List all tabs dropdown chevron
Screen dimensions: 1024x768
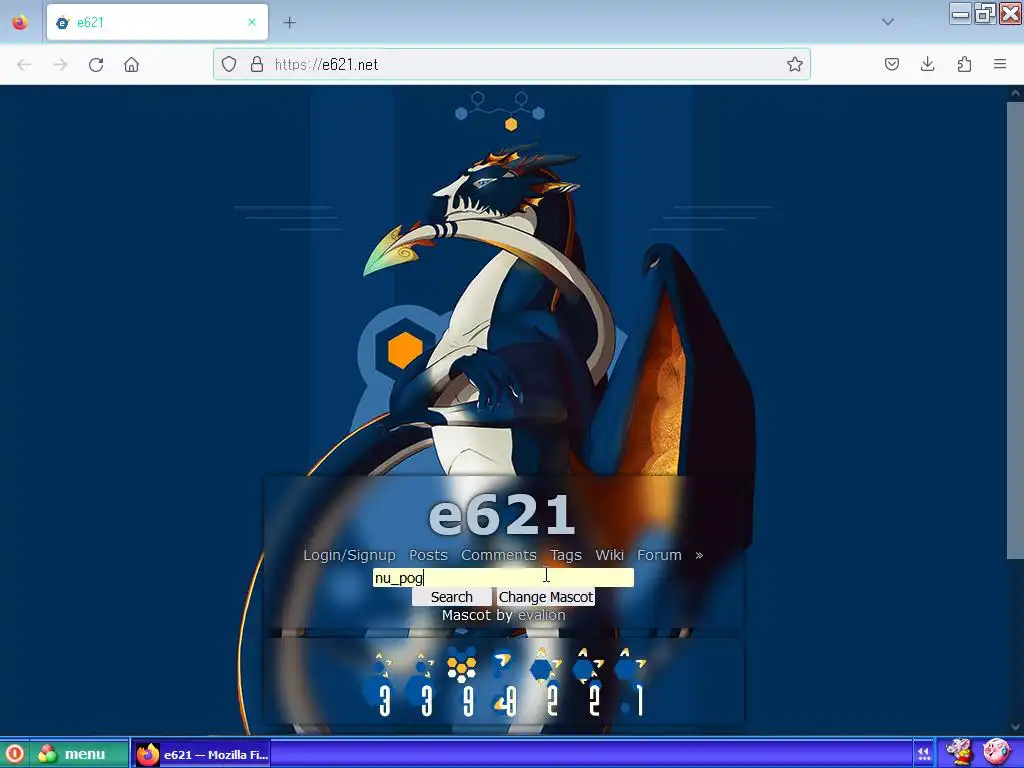tap(888, 22)
